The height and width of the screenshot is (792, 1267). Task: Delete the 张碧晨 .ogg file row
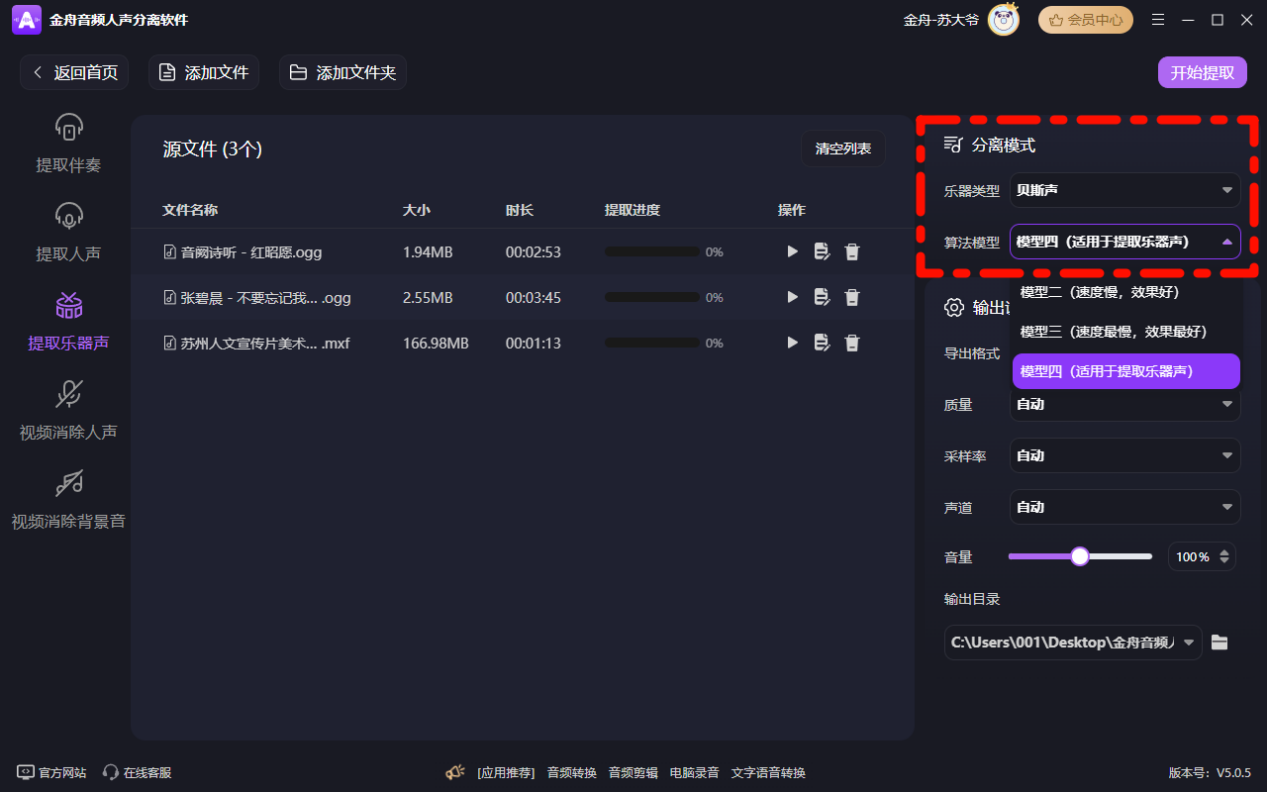click(852, 297)
